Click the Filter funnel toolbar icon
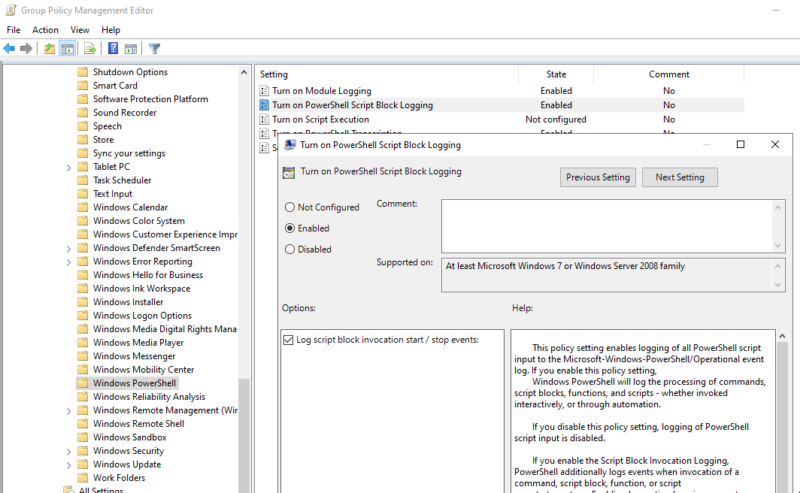800x493 pixels. click(x=155, y=48)
